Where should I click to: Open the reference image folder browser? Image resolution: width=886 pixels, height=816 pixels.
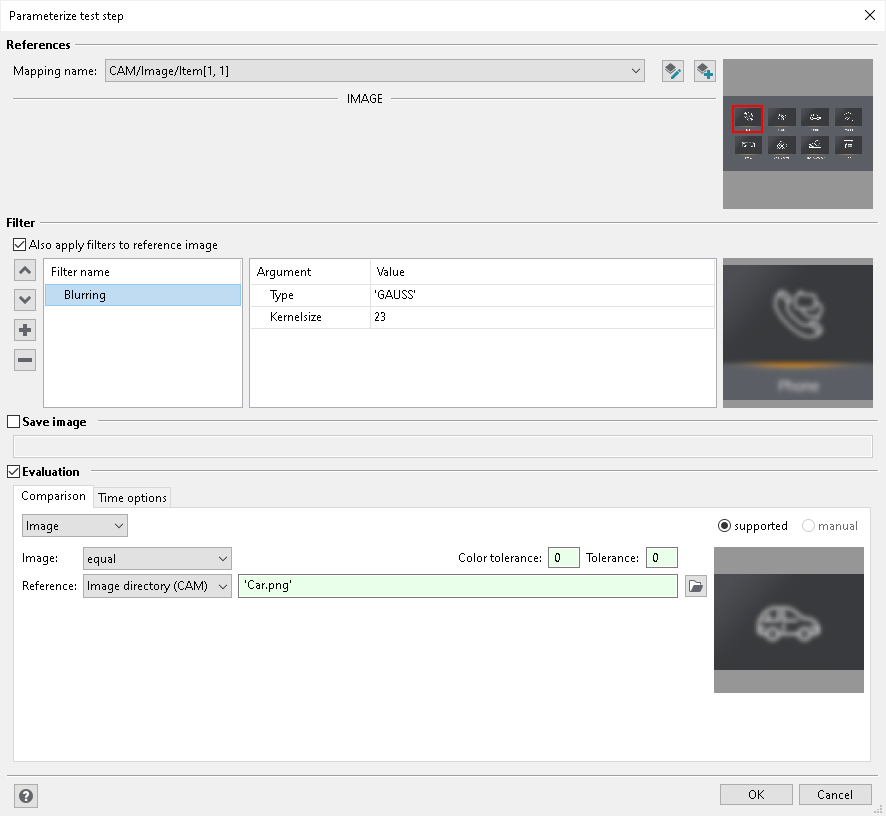coord(696,586)
